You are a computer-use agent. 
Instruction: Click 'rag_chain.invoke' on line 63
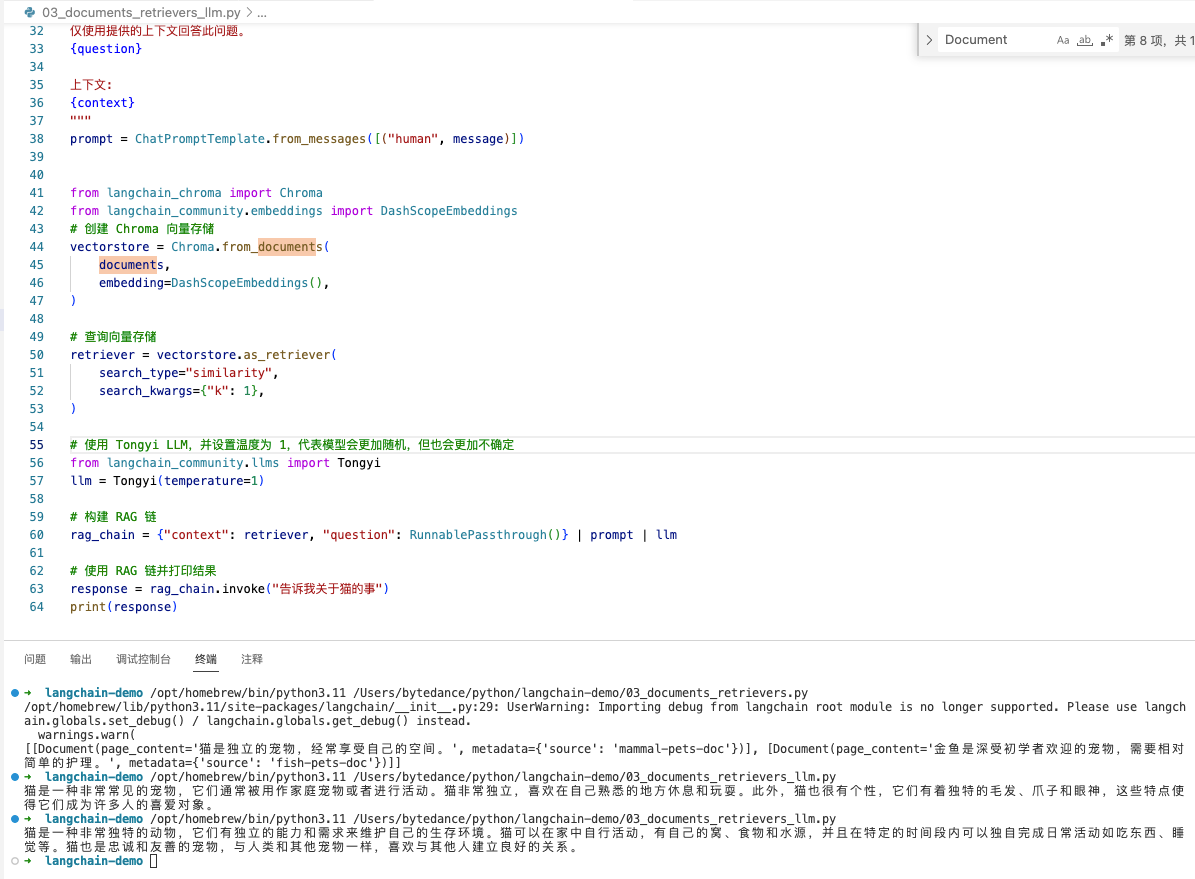point(207,589)
